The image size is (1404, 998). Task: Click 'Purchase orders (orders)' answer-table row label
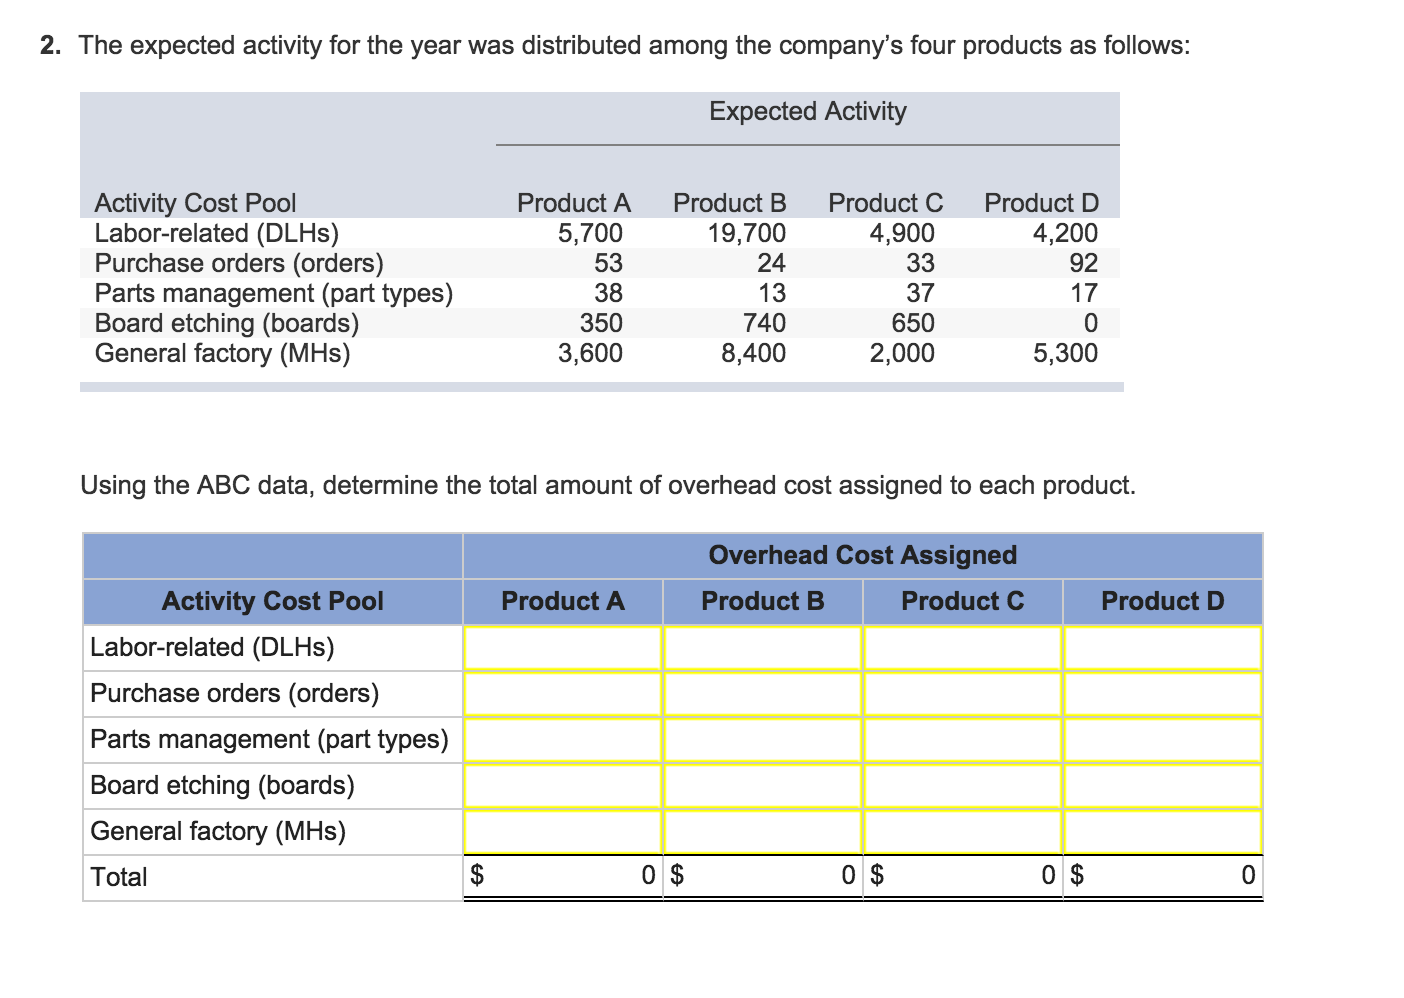tap(235, 693)
